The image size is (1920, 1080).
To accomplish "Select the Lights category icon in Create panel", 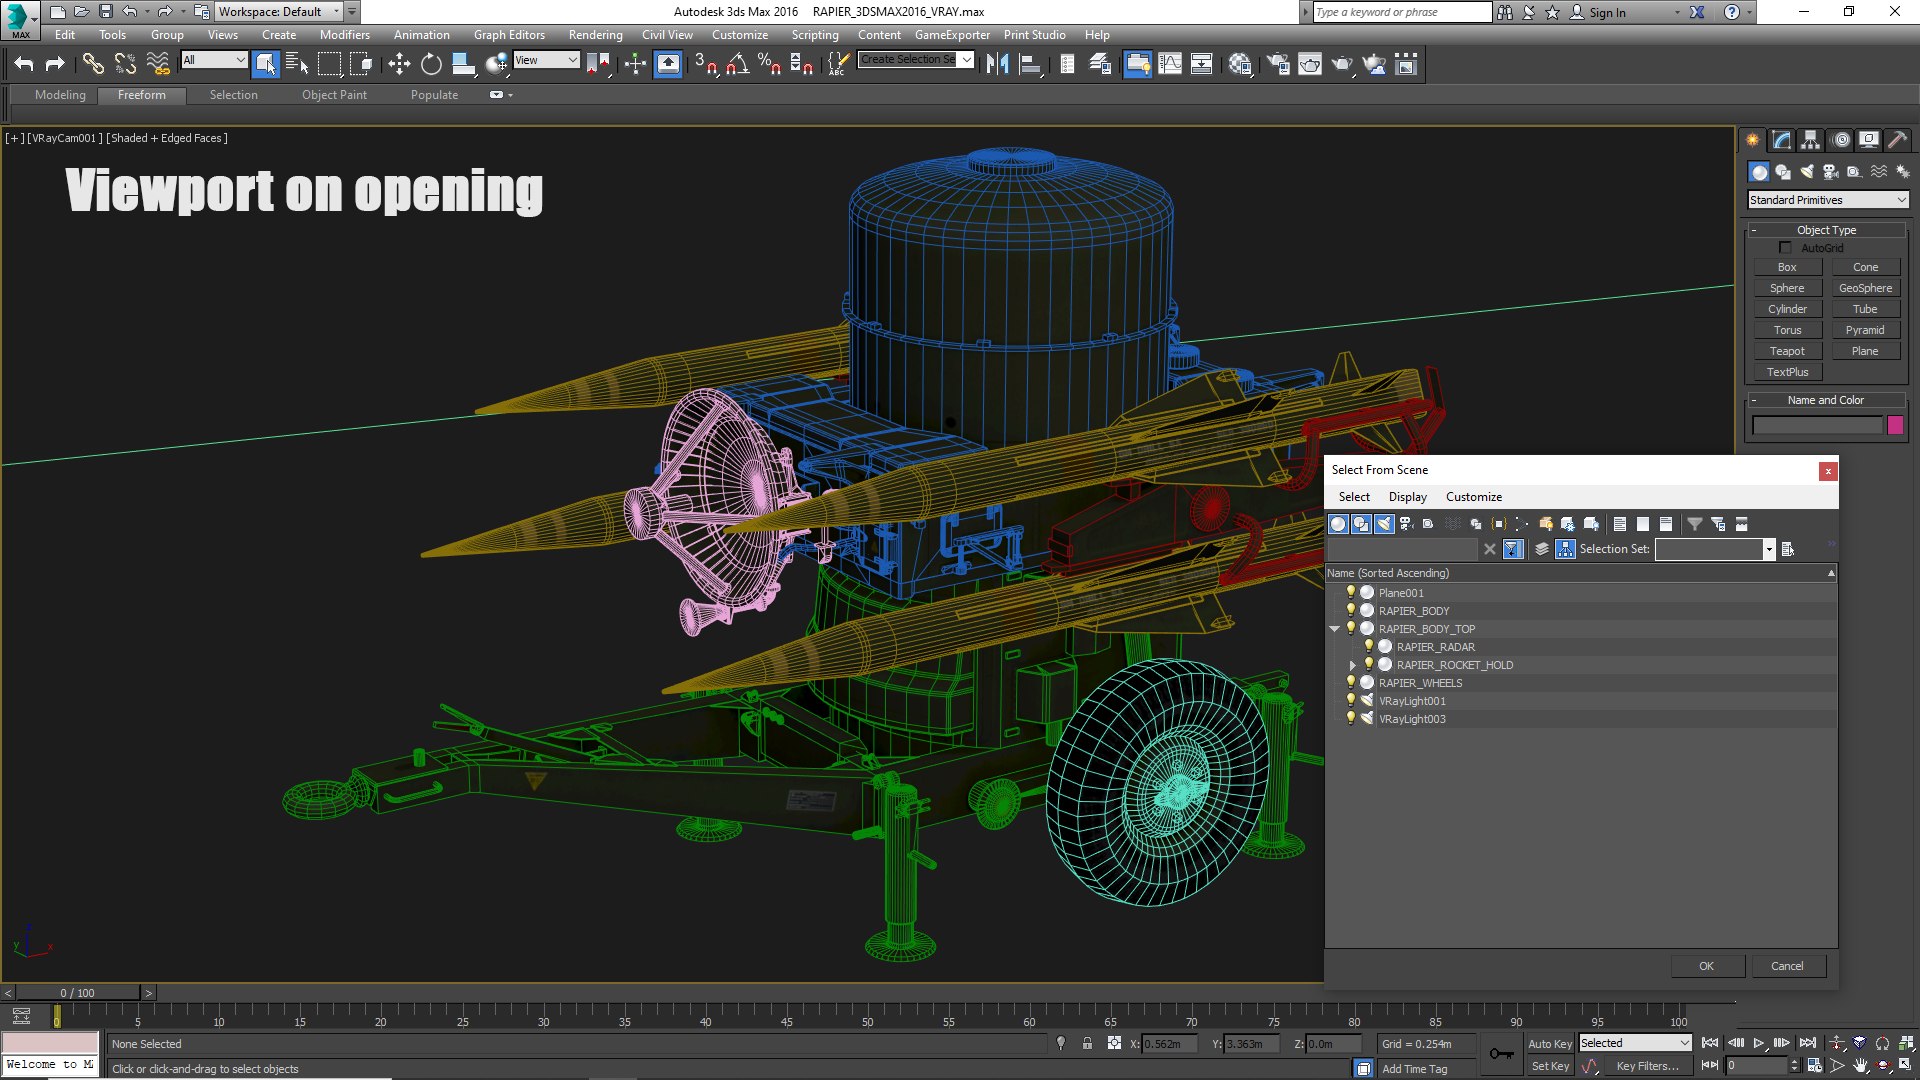I will point(1807,172).
